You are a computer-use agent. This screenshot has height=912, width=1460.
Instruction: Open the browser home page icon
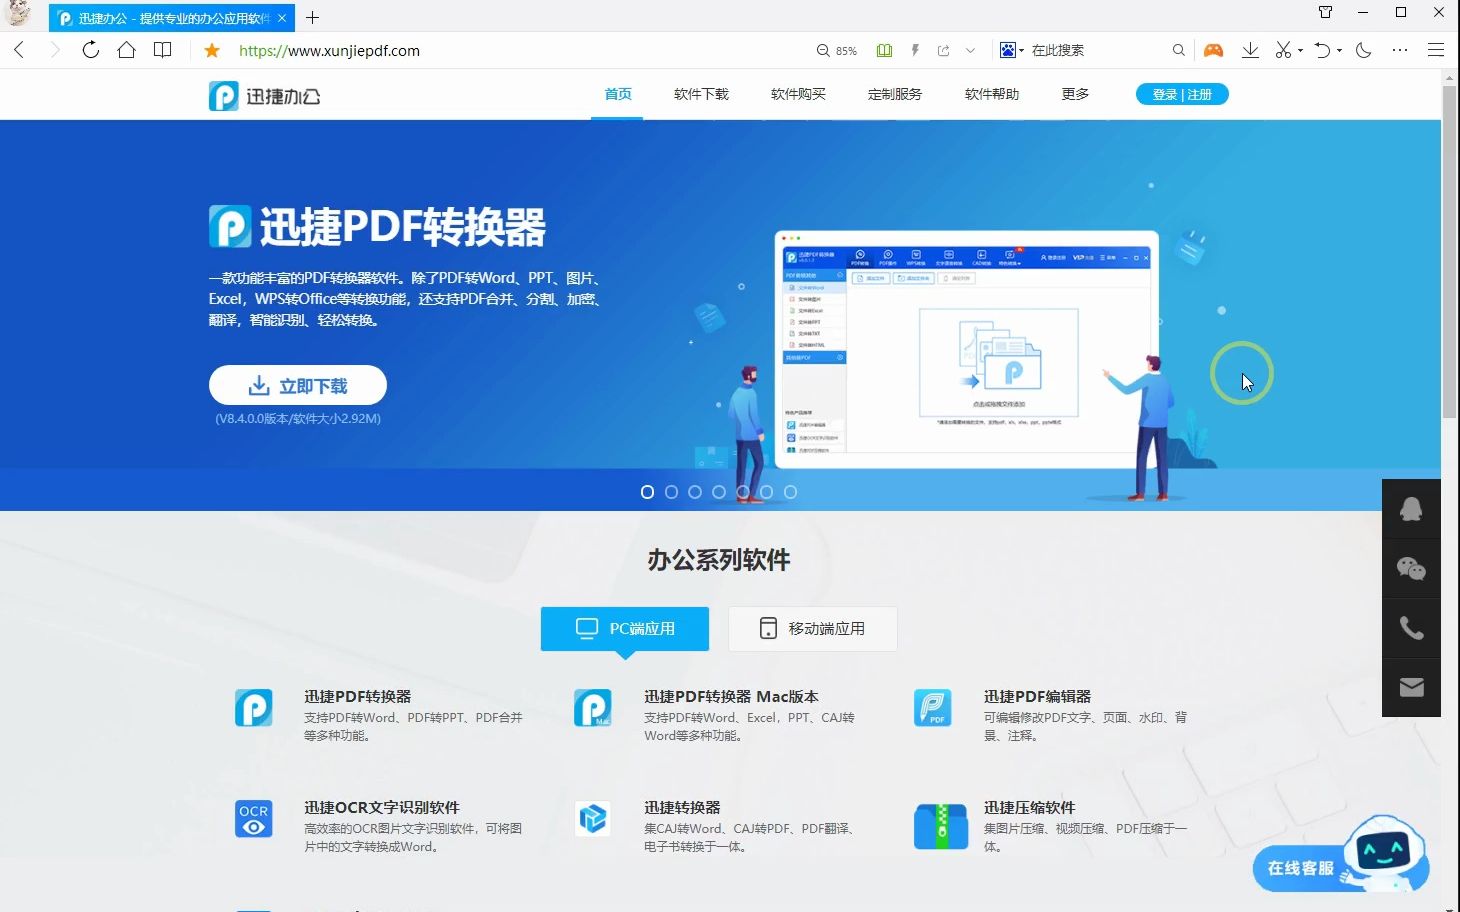[x=126, y=50]
